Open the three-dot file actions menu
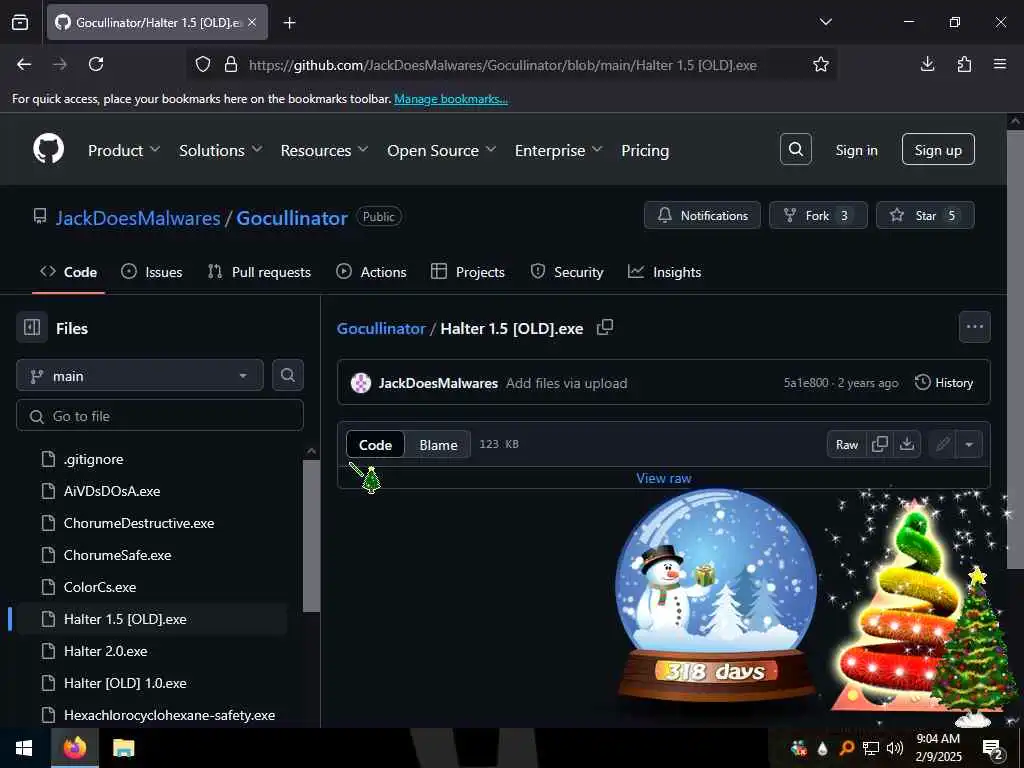 (x=974, y=327)
